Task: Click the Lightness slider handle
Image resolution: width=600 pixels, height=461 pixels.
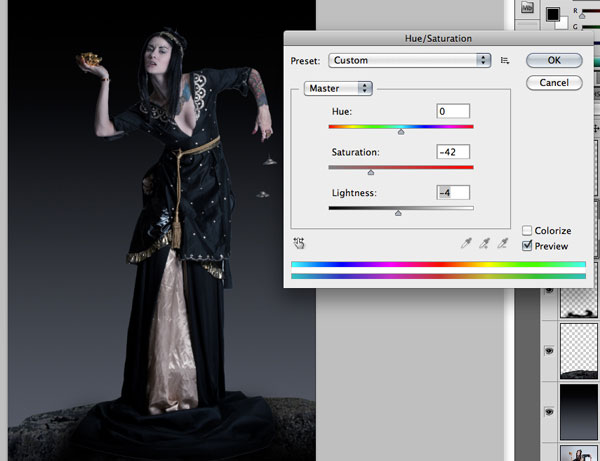Action: coord(398,213)
